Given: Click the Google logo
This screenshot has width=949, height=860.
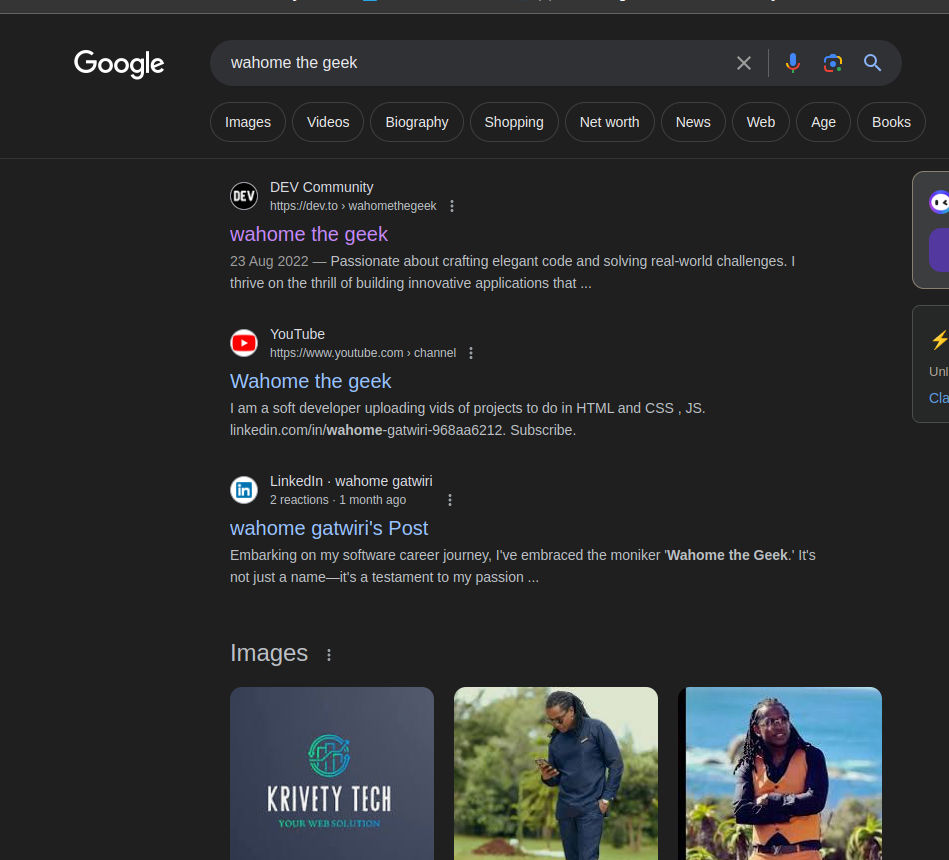Looking at the screenshot, I should (x=119, y=64).
